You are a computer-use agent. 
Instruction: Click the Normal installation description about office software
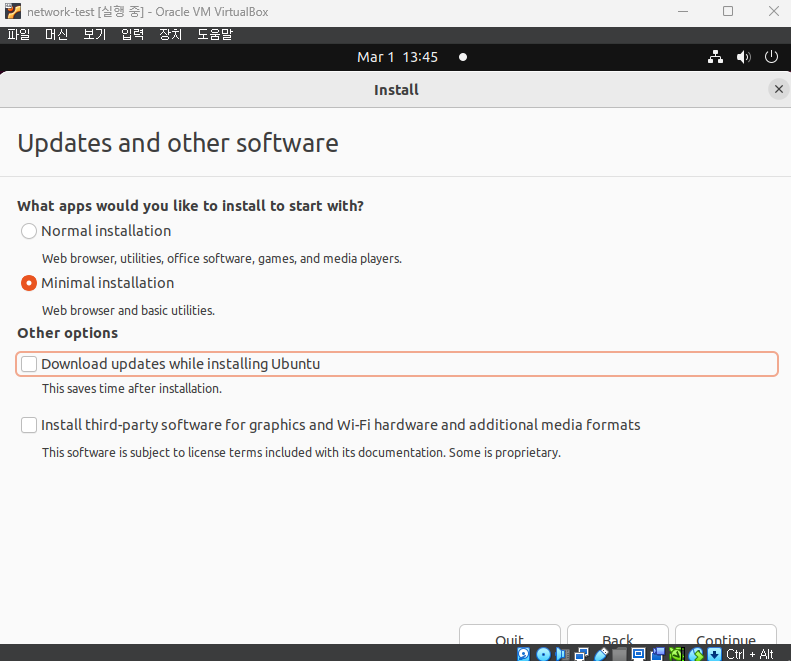(x=222, y=258)
